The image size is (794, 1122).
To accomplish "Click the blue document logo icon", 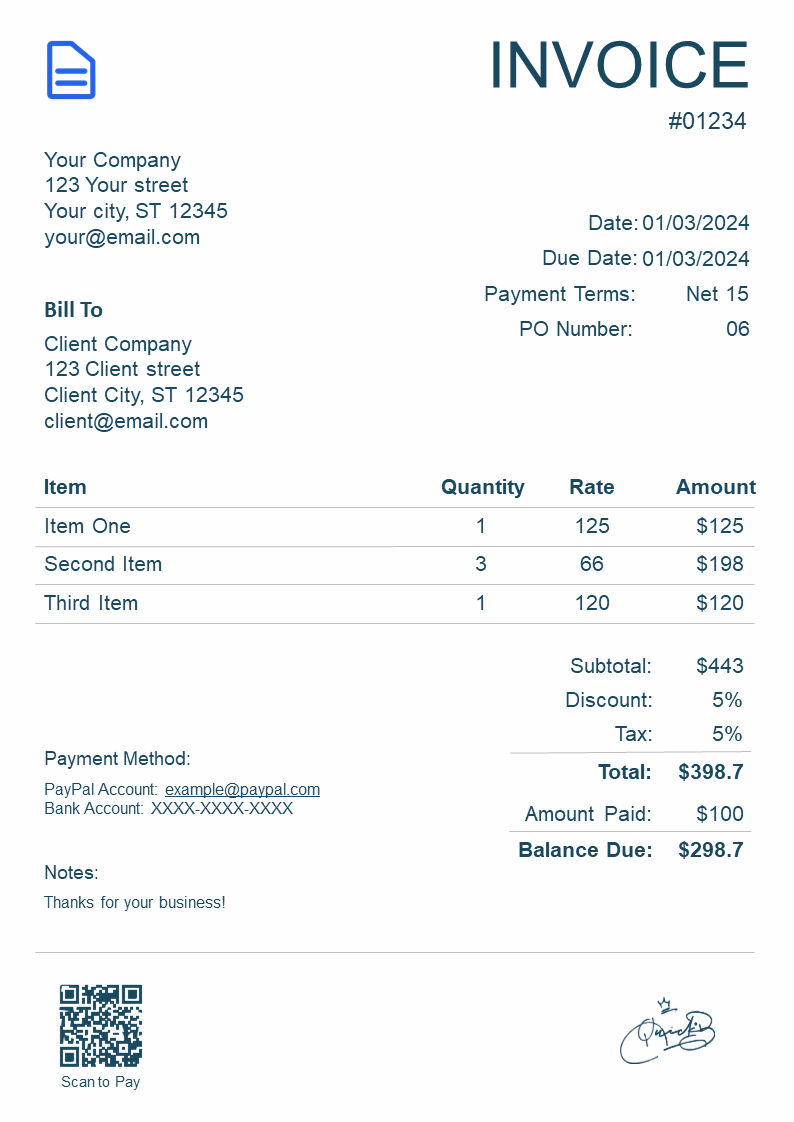I will (71, 70).
